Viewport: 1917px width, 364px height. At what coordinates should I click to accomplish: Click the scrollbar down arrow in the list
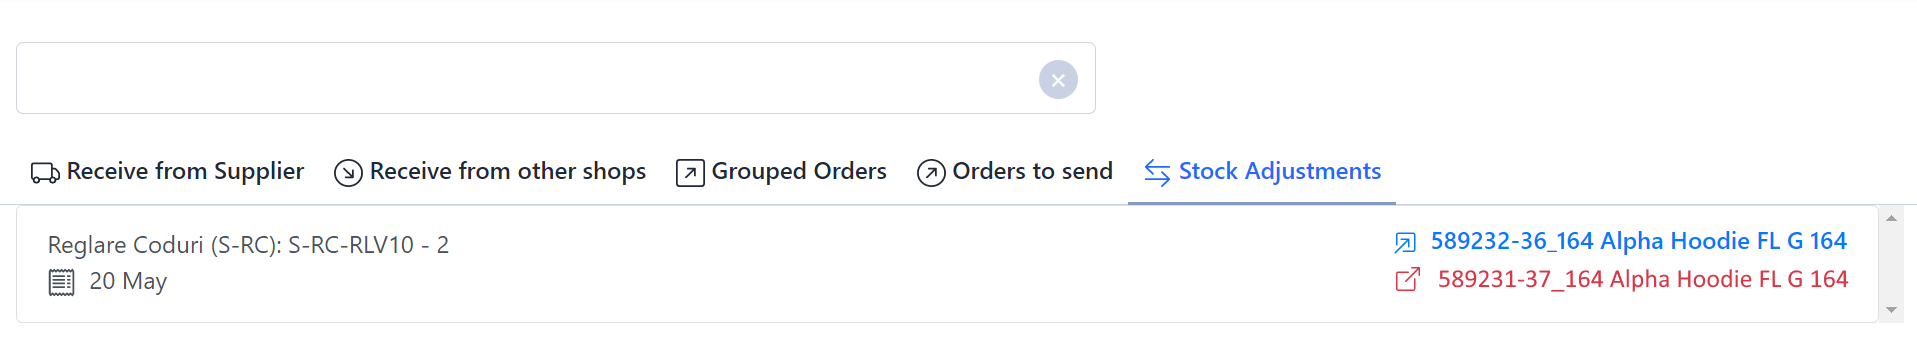point(1891,310)
